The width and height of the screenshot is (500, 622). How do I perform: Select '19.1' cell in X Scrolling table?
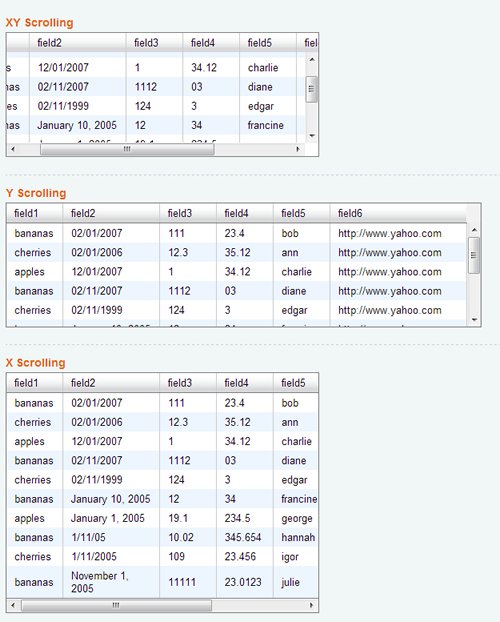coord(188,518)
